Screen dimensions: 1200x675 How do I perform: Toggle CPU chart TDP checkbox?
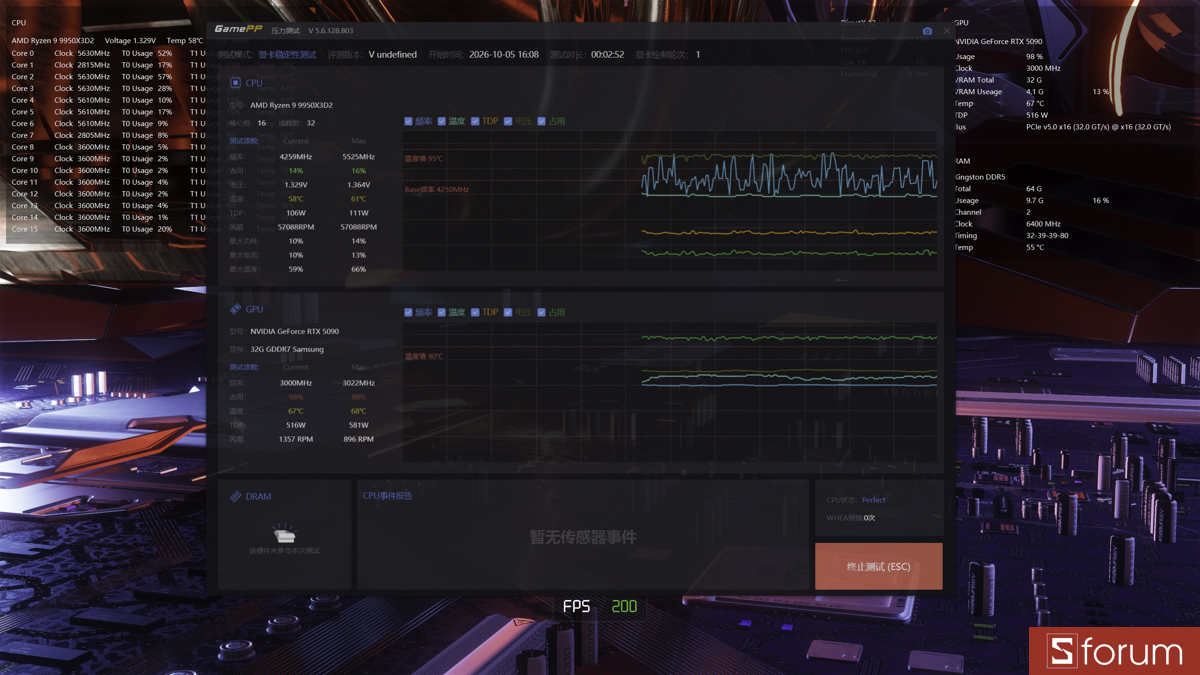475,121
